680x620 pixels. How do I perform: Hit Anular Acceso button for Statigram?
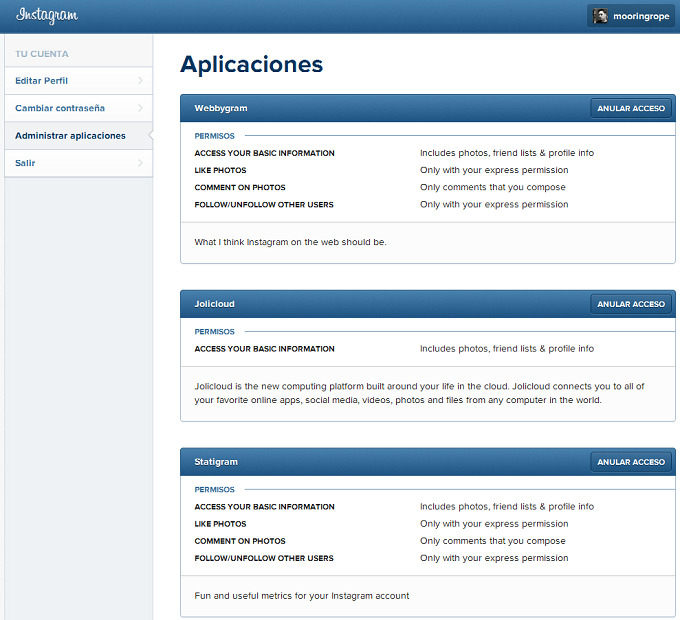[x=630, y=462]
